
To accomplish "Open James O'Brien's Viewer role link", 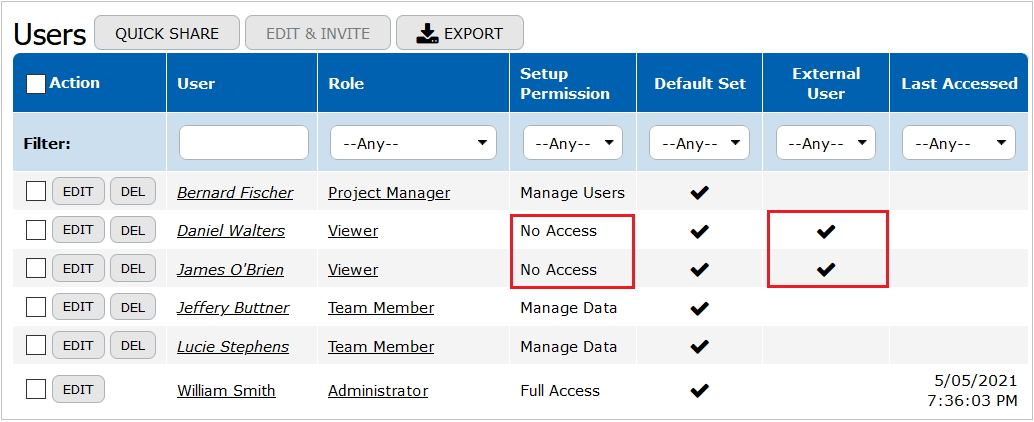I will pos(353,270).
